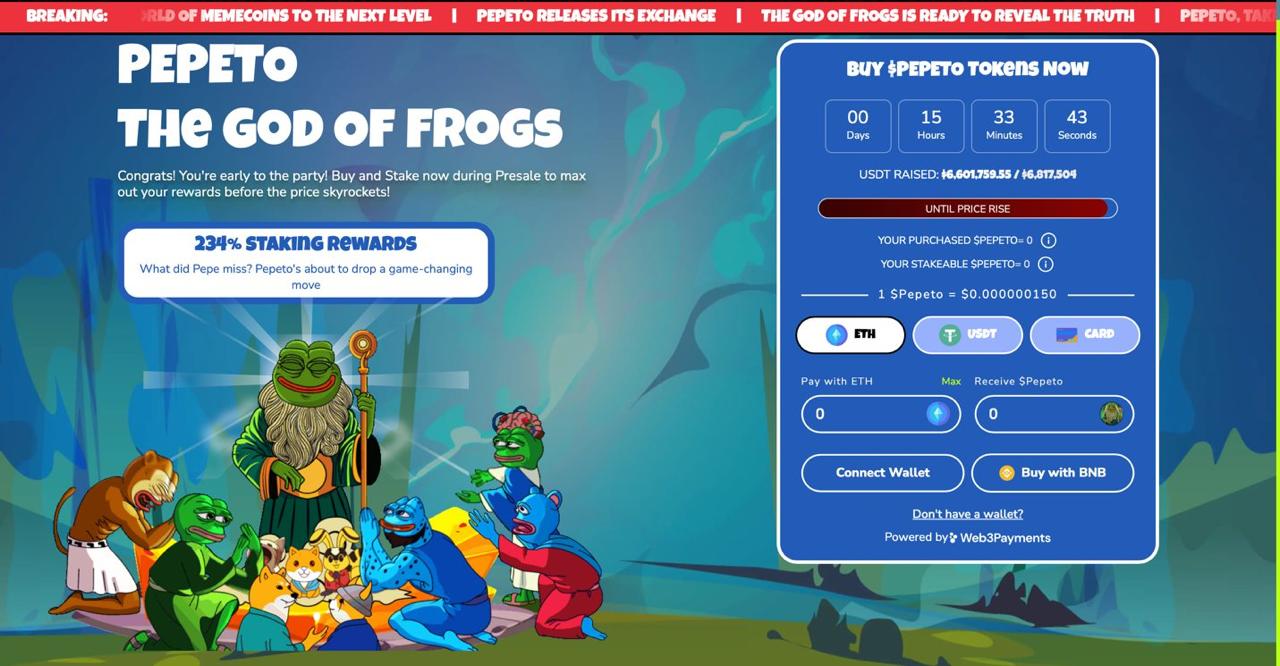Click the Receive $Pepeto amount field
Screen dimensions: 1280x666
[1055, 414]
